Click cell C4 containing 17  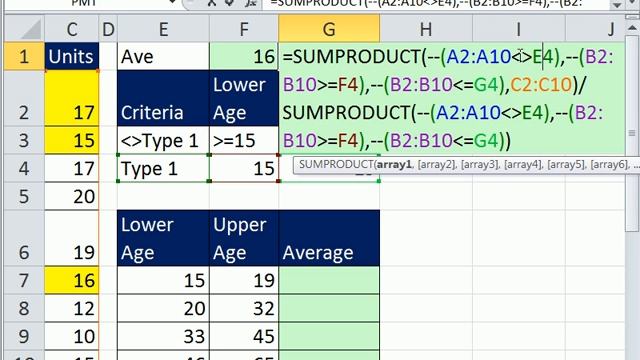tap(71, 168)
